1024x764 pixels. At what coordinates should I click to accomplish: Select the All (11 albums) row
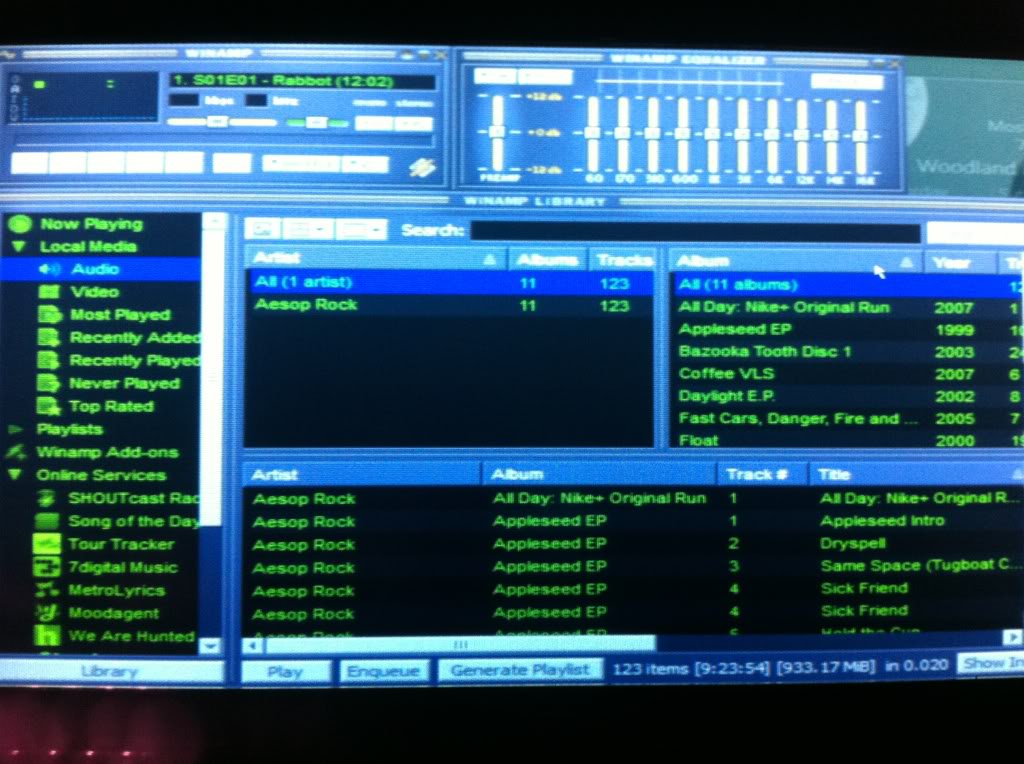coord(848,285)
